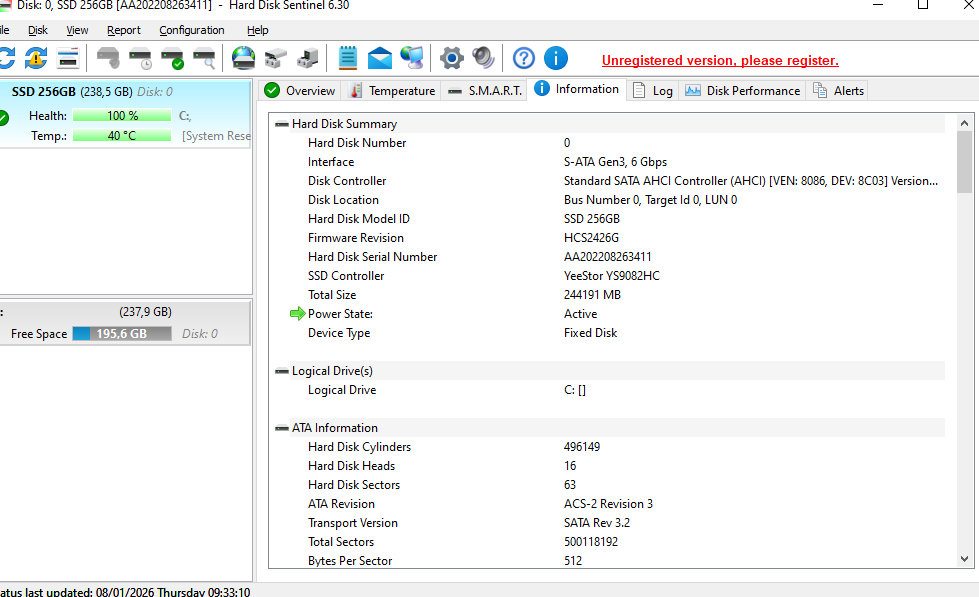The height and width of the screenshot is (597, 979).
Task: Click the blue info about icon
Action: (x=556, y=58)
